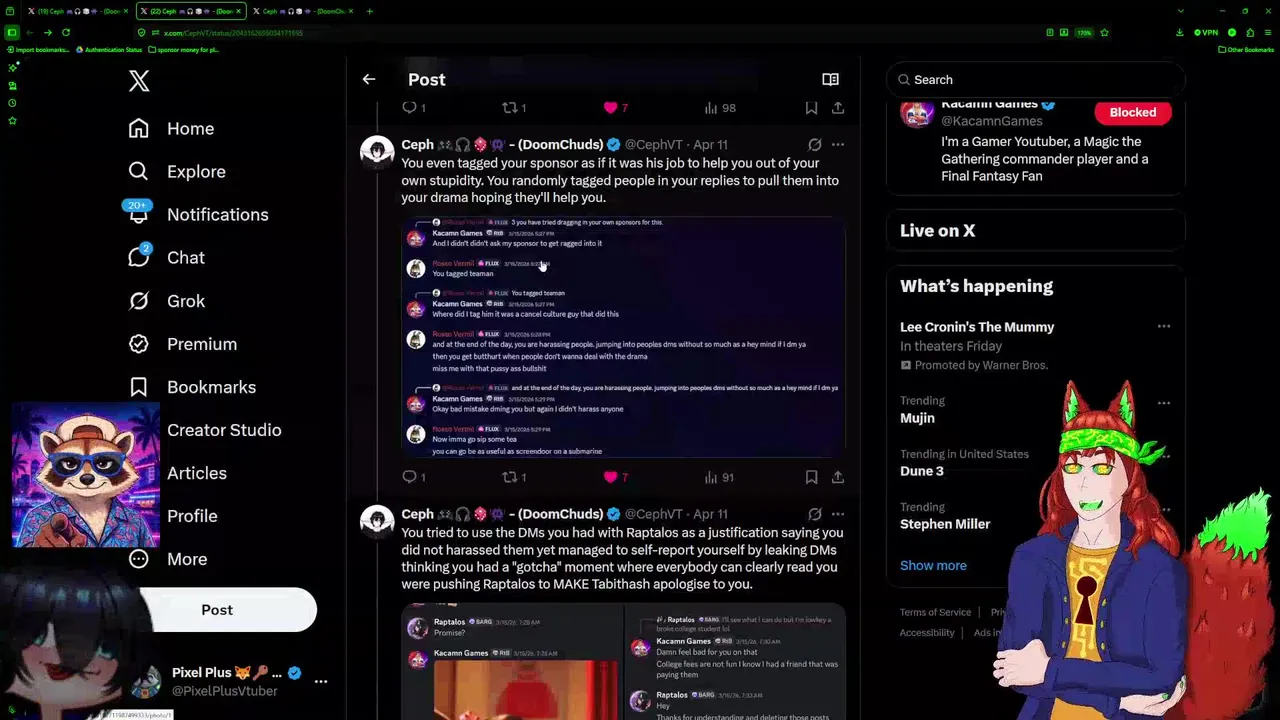
Task: Bookmark the post with 91 views
Action: (x=811, y=477)
